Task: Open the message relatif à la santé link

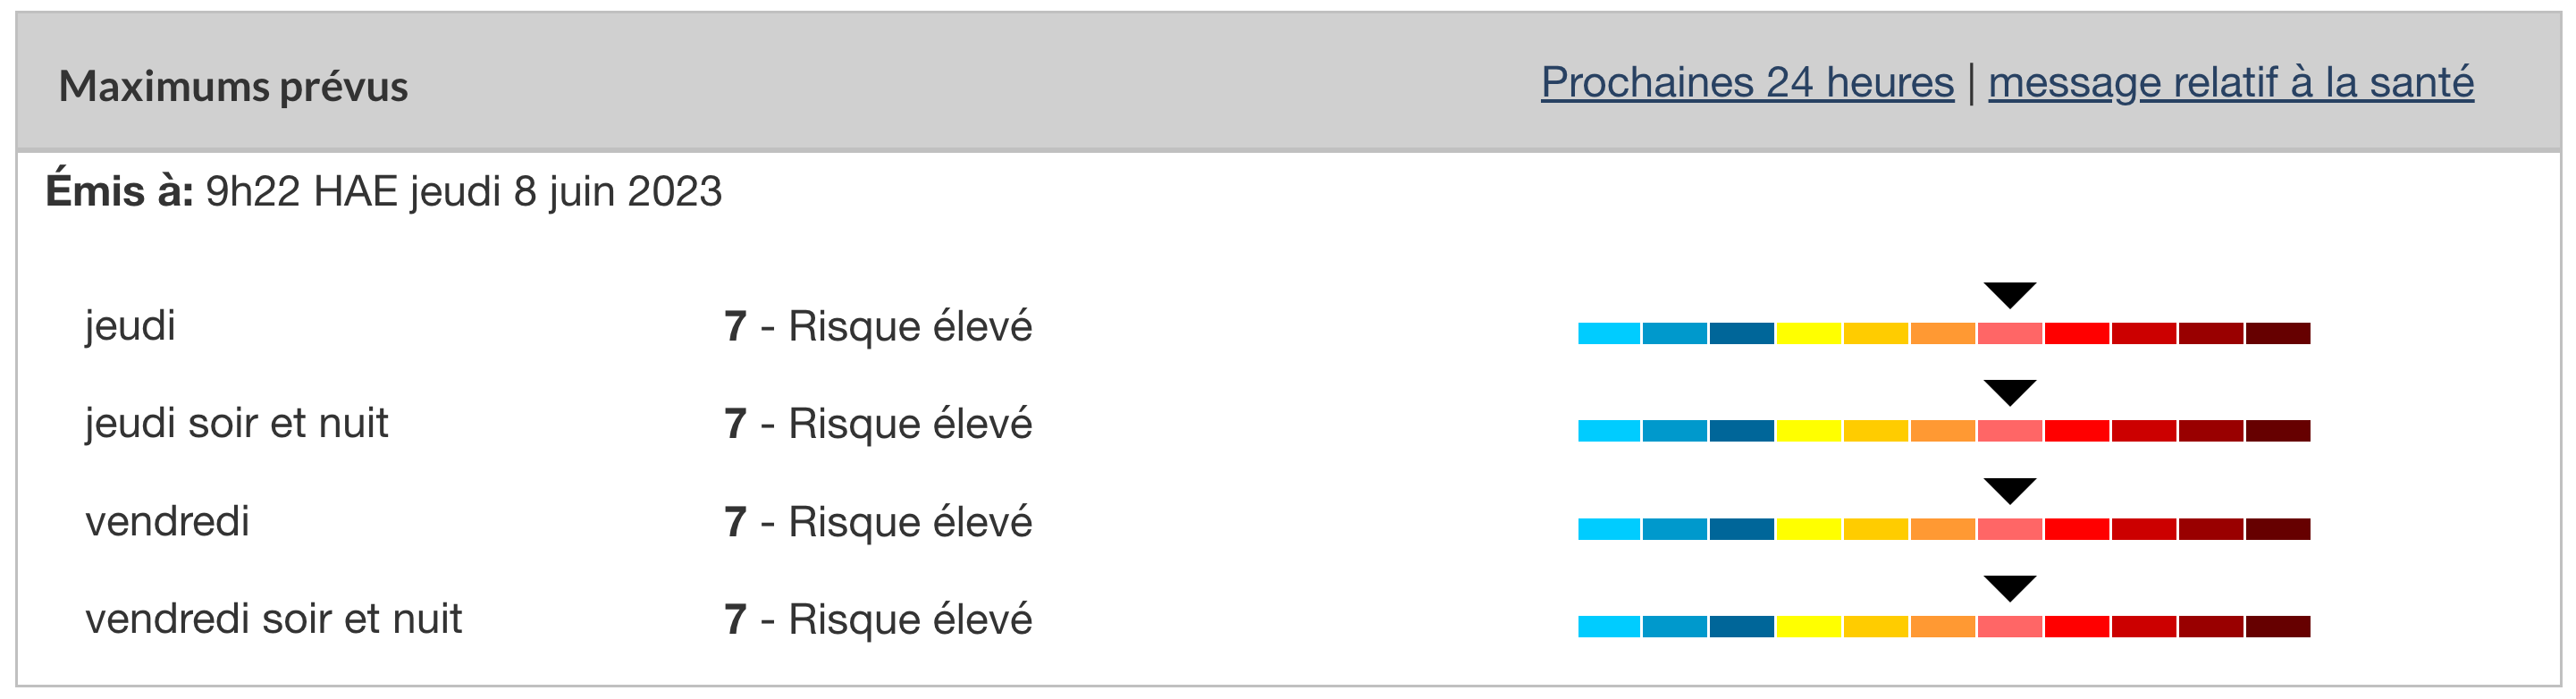Action: pos(2231,83)
